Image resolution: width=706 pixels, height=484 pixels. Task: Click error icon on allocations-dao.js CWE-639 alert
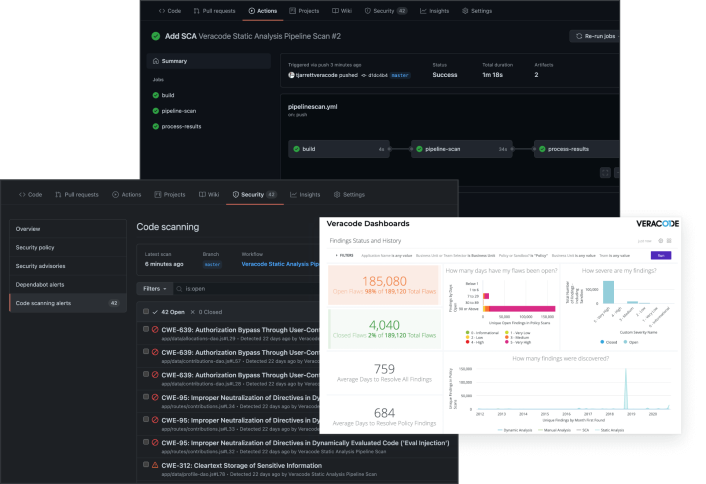tap(155, 330)
